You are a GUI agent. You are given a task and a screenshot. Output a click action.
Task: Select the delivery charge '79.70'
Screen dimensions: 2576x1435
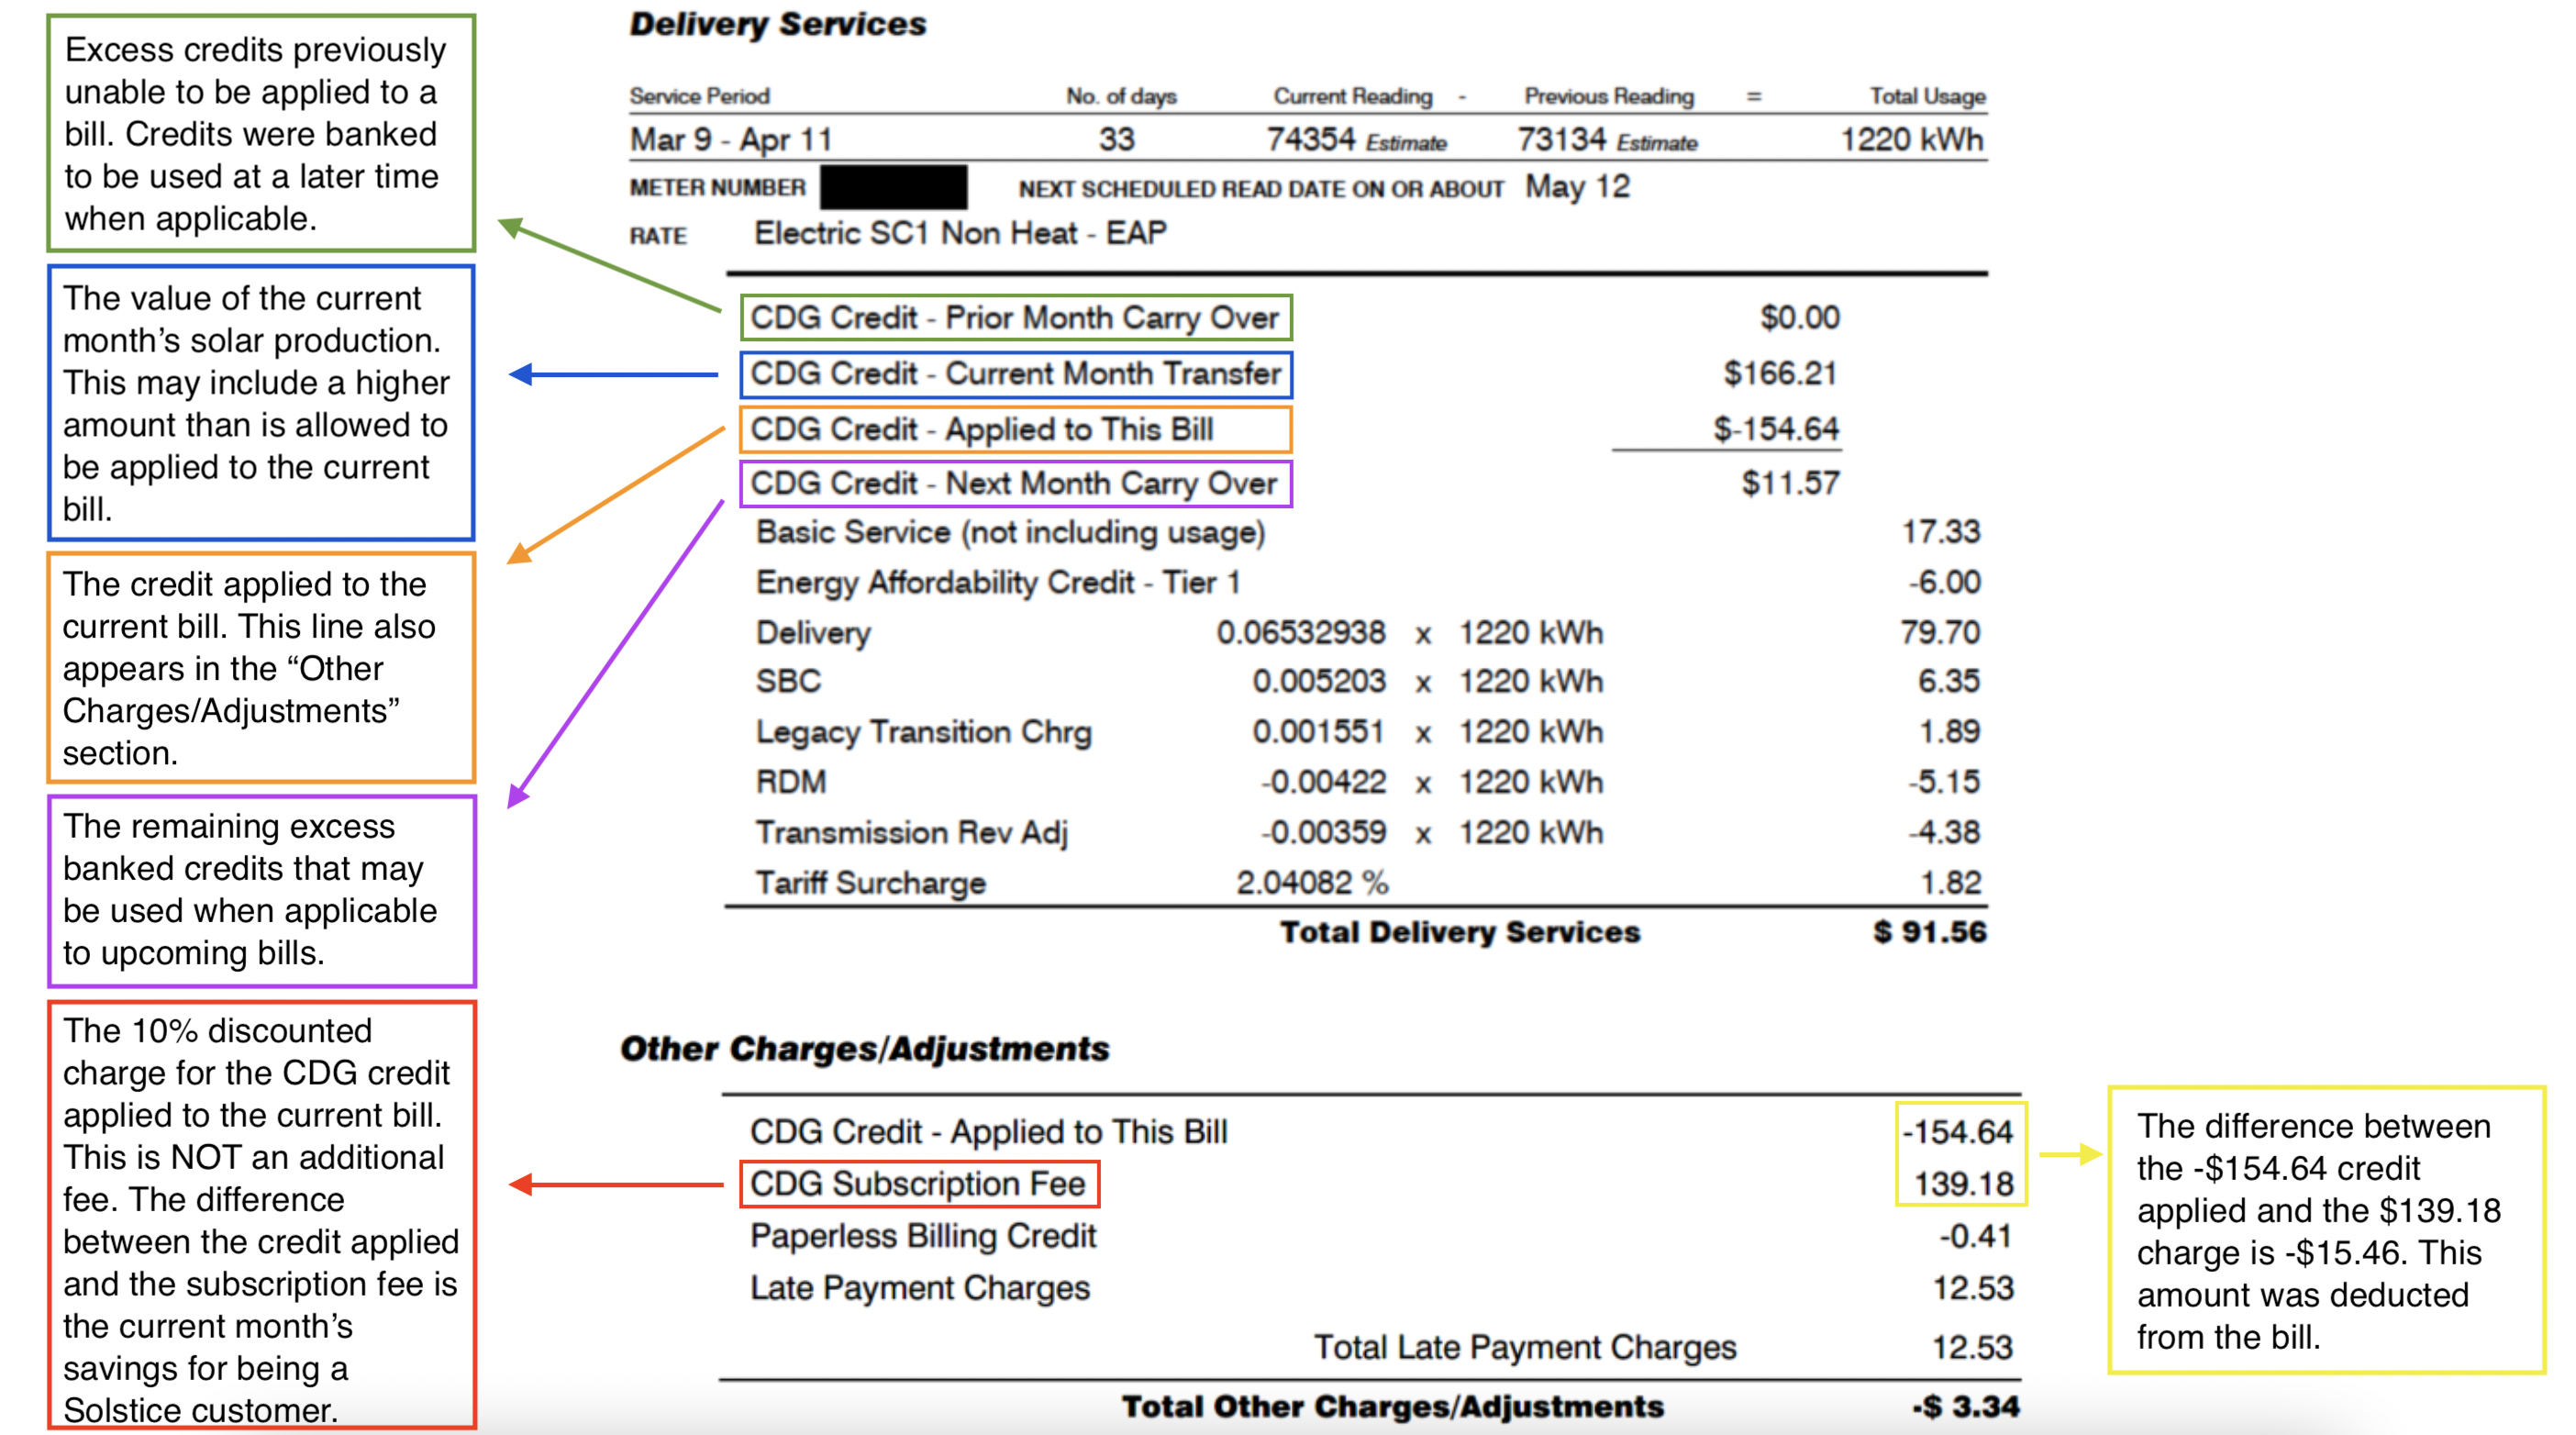coord(1940,632)
